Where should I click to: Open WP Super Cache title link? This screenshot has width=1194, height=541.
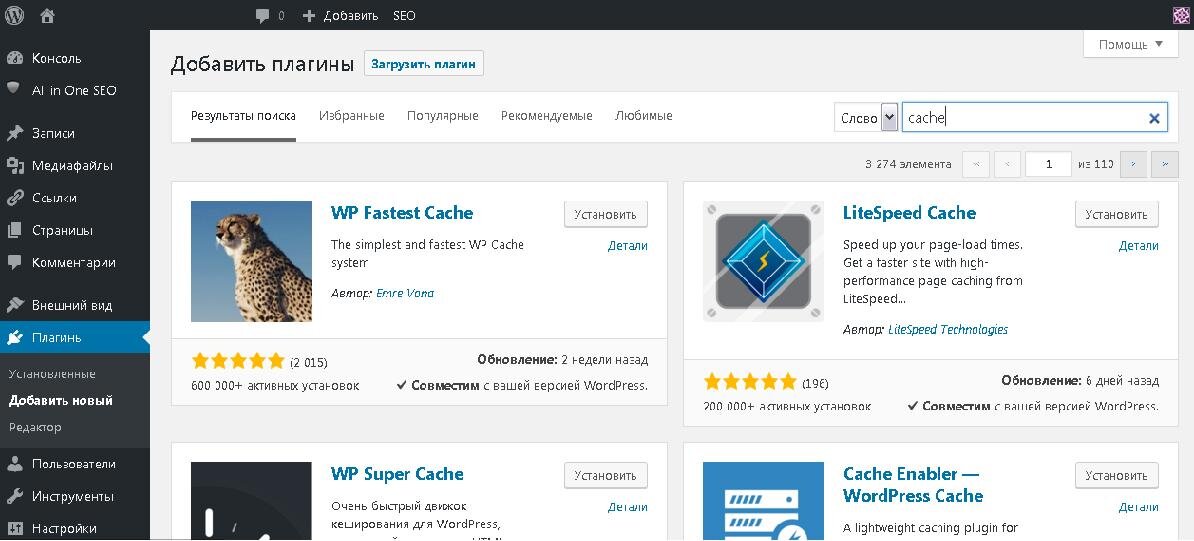point(397,473)
